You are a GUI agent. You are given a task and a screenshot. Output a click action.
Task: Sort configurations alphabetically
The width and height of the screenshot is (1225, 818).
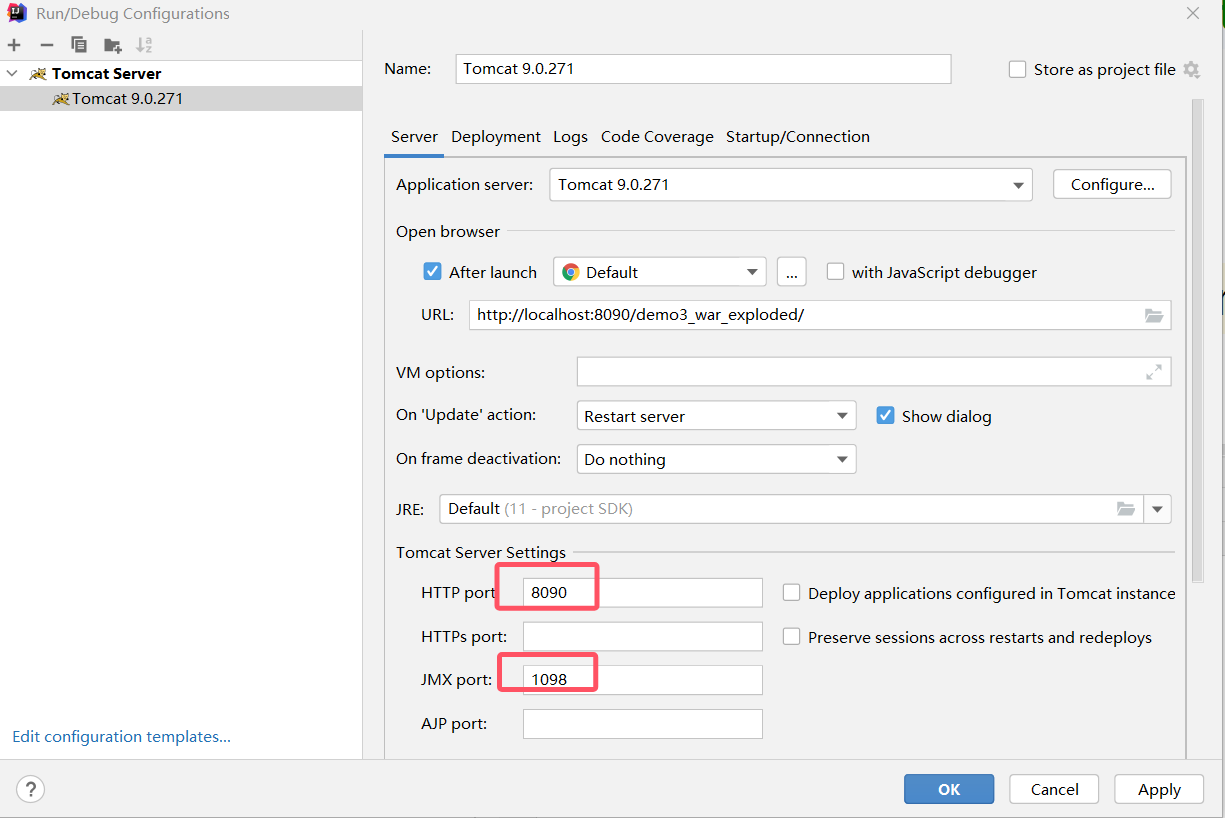point(144,45)
